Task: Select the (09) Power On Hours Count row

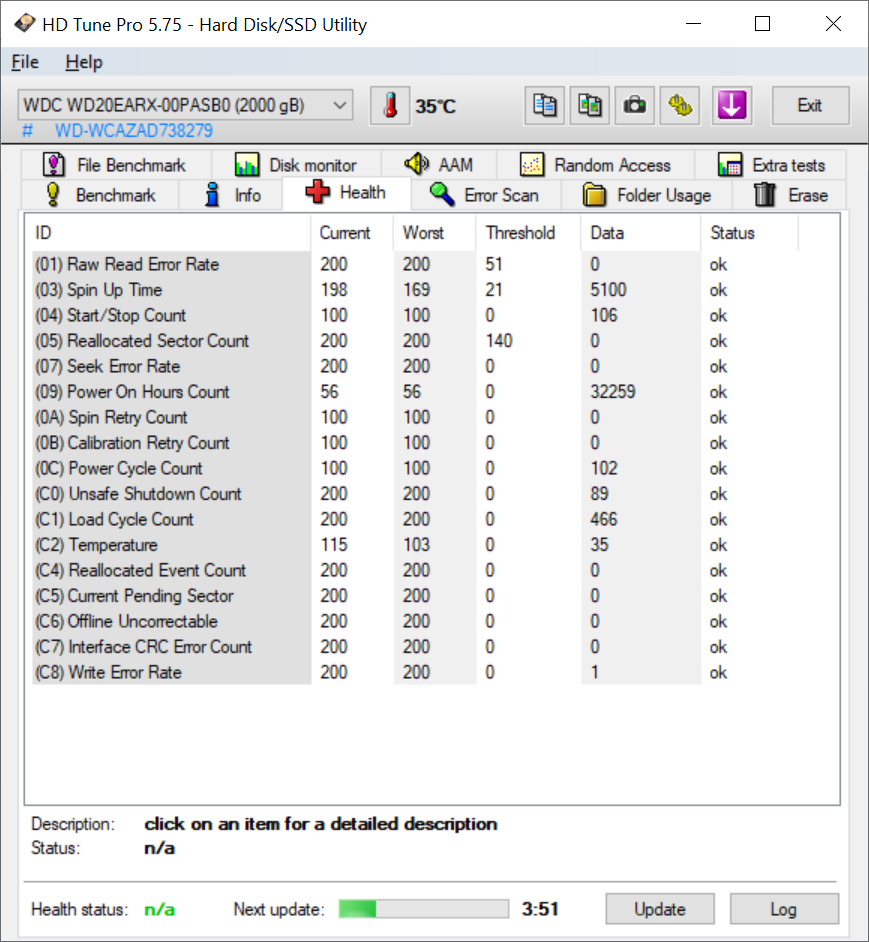Action: 415,392
